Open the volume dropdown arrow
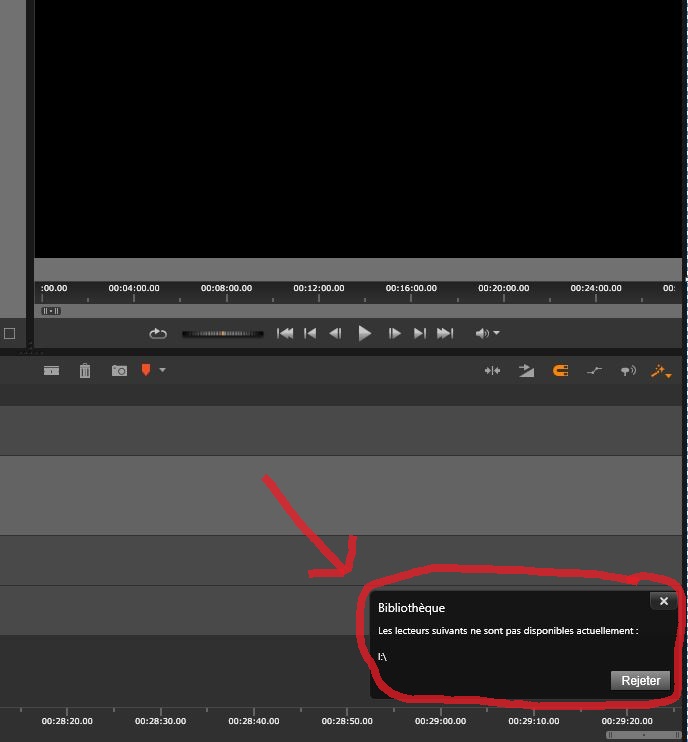This screenshot has width=688, height=742. (496, 333)
